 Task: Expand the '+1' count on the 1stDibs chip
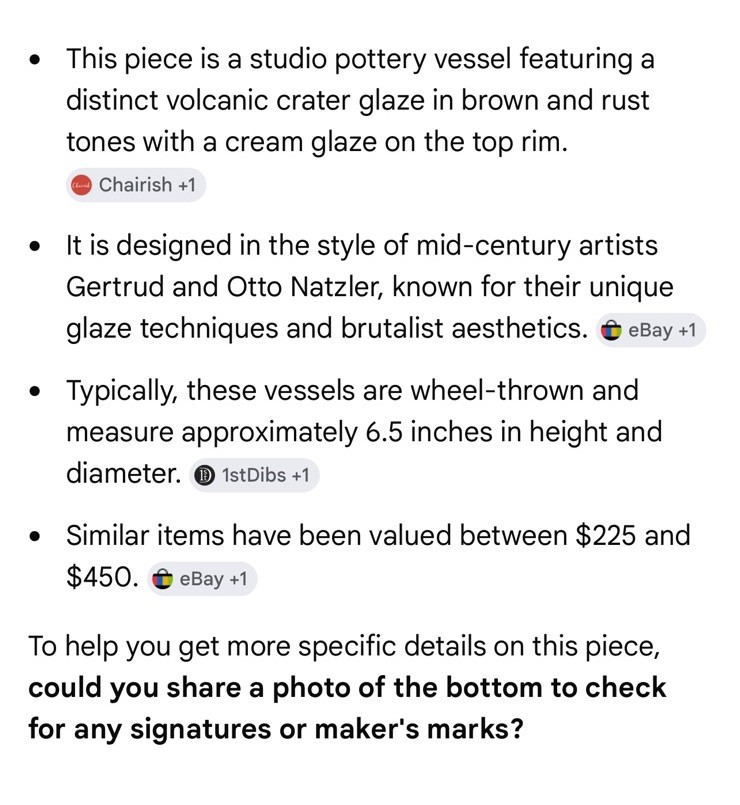click(x=300, y=475)
